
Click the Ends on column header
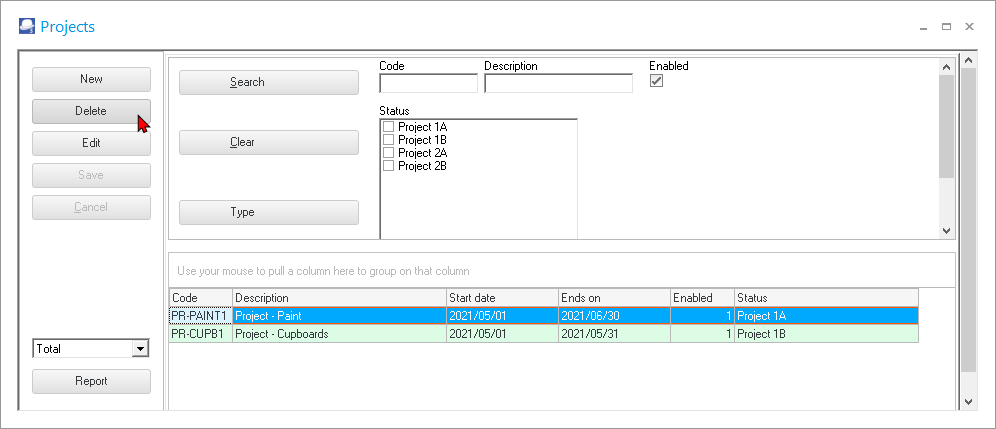pos(613,298)
